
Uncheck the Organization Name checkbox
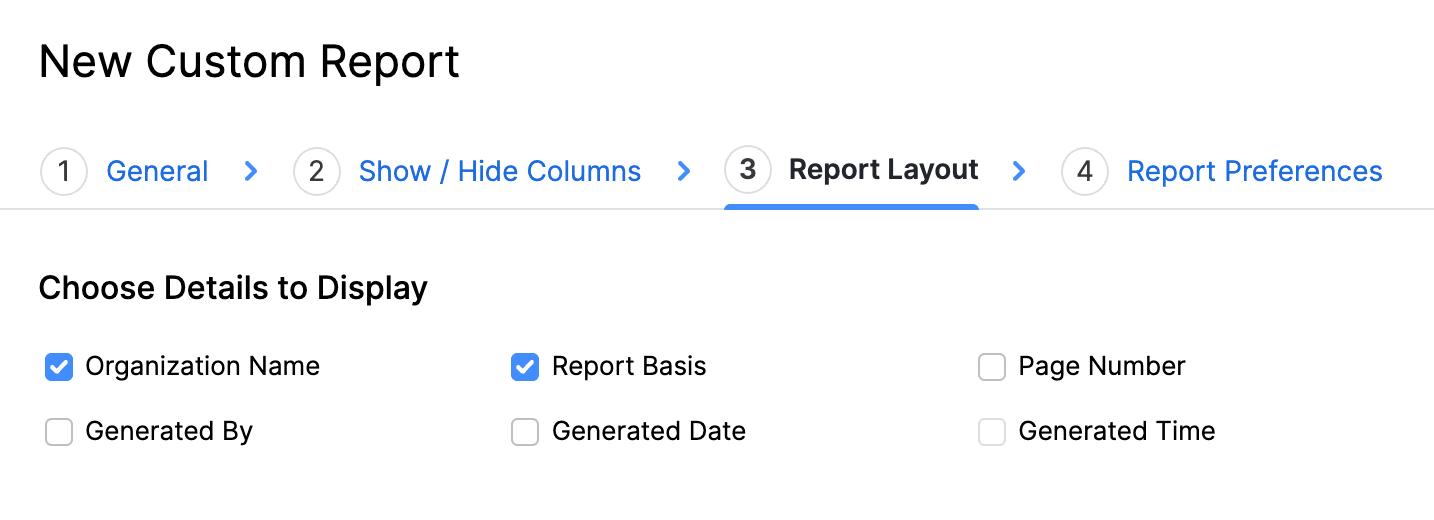click(59, 367)
